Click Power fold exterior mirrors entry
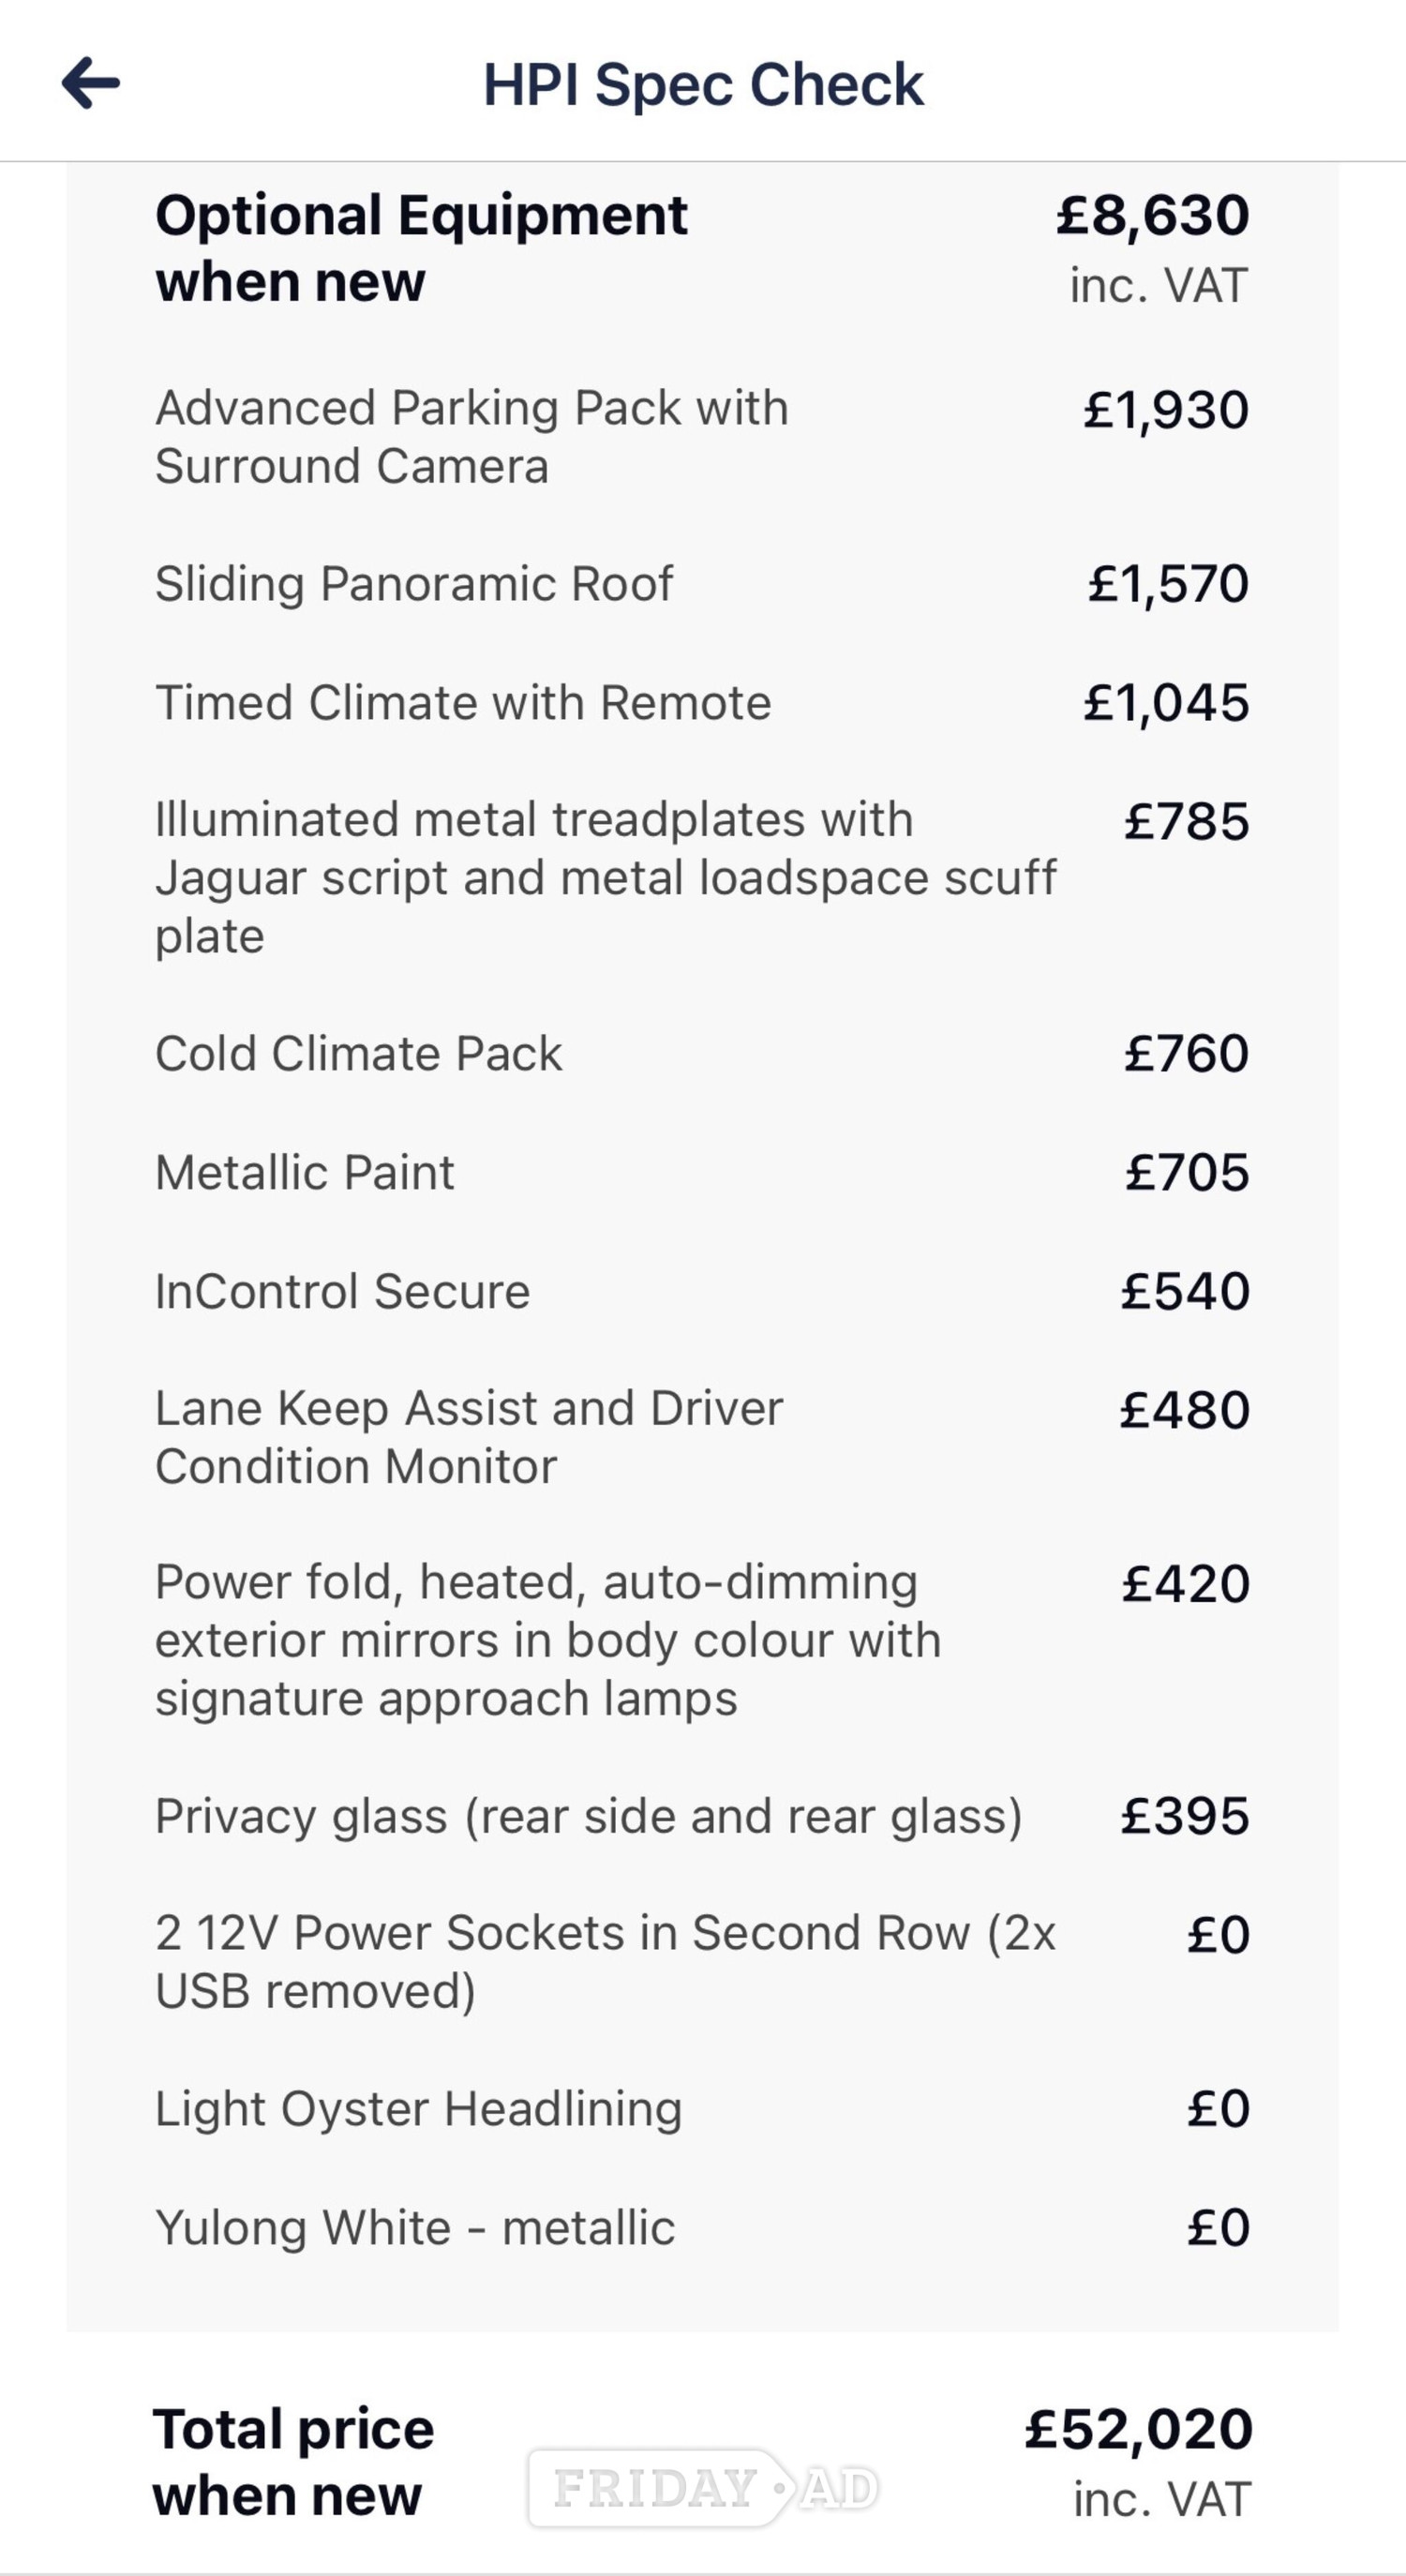This screenshot has height=2576, width=1406. (x=702, y=1640)
